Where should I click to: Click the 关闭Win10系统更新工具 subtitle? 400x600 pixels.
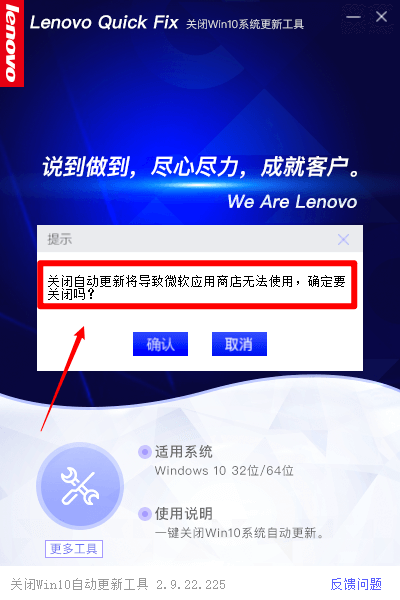click(245, 24)
